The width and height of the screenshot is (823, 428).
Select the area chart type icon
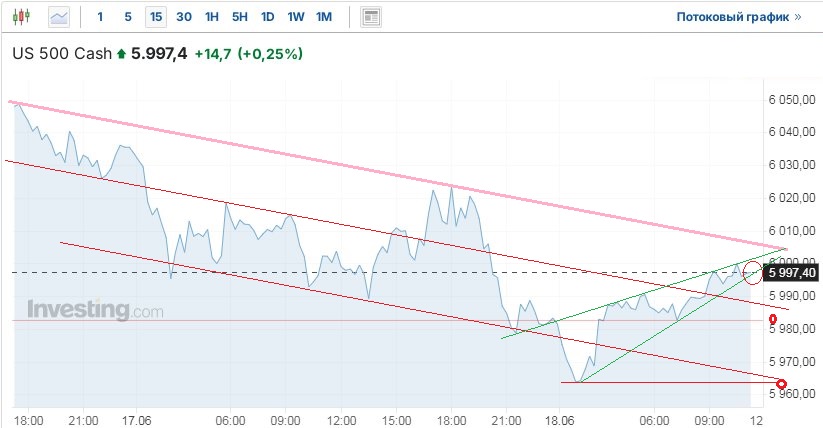pos(60,17)
